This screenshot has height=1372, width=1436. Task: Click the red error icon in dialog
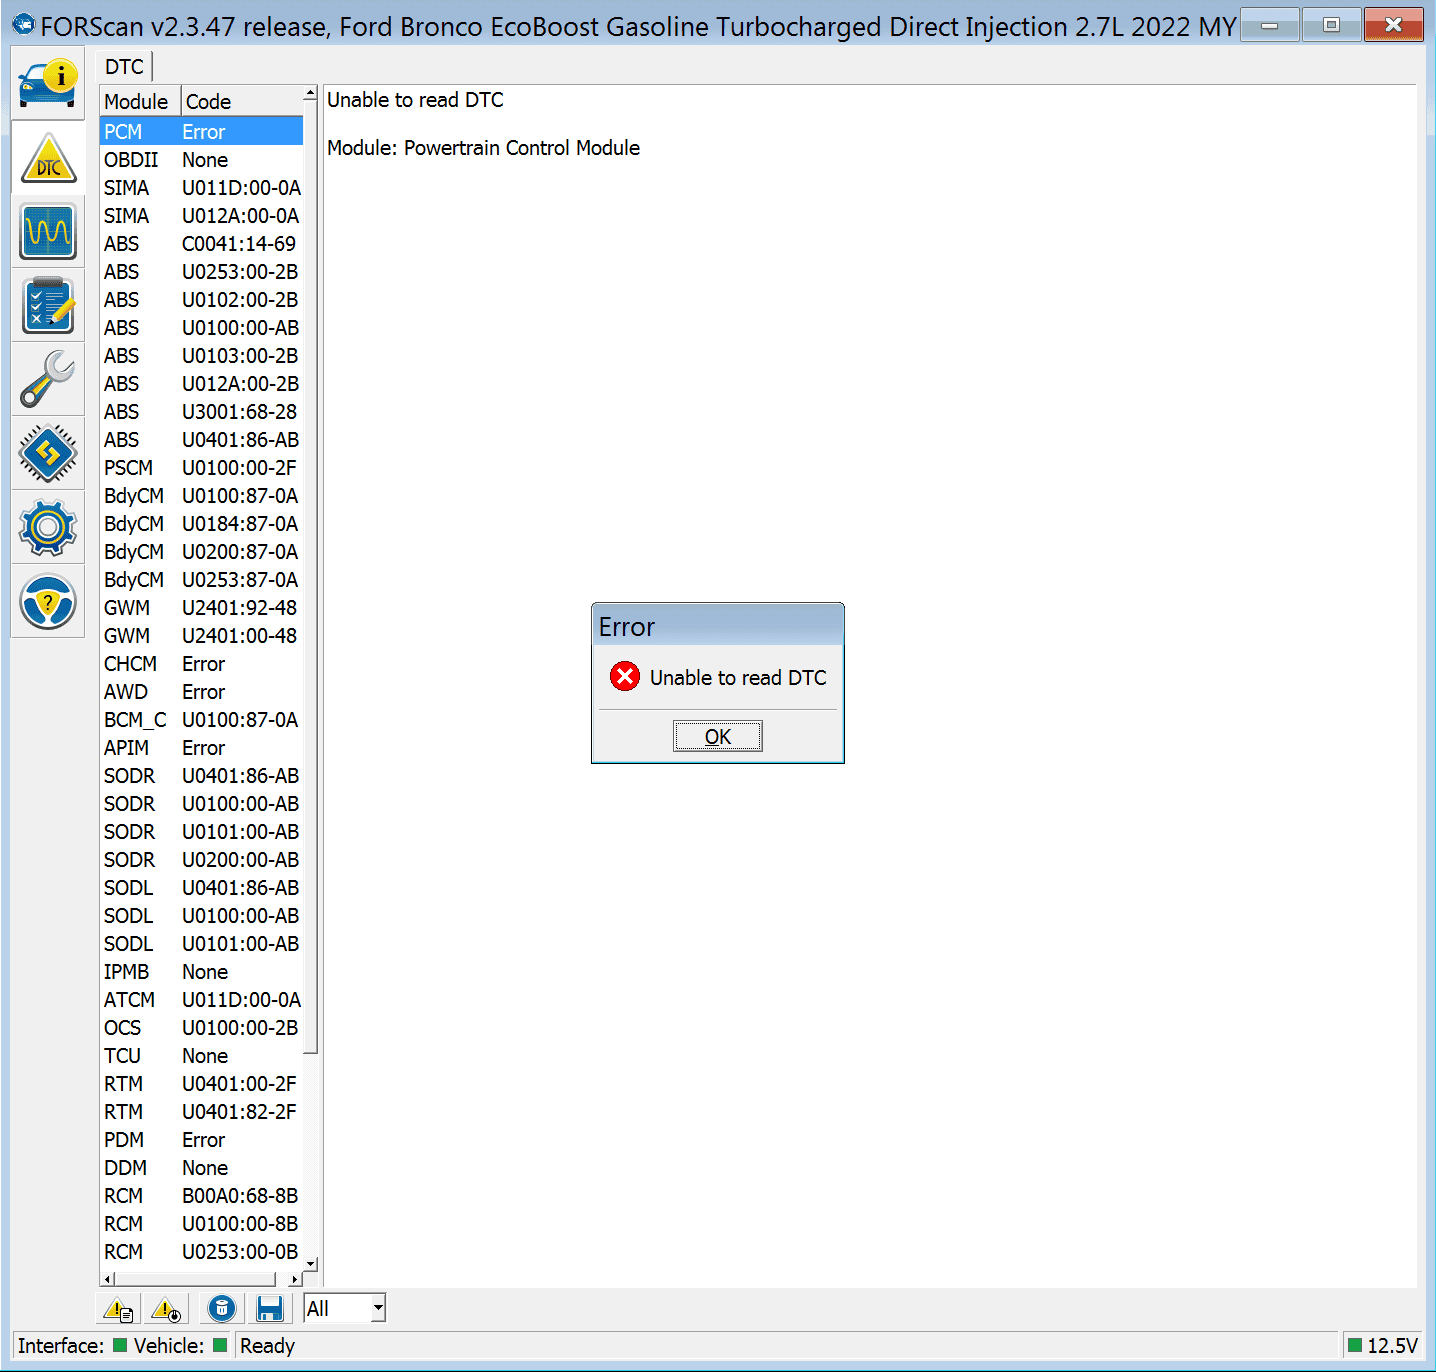coord(625,677)
